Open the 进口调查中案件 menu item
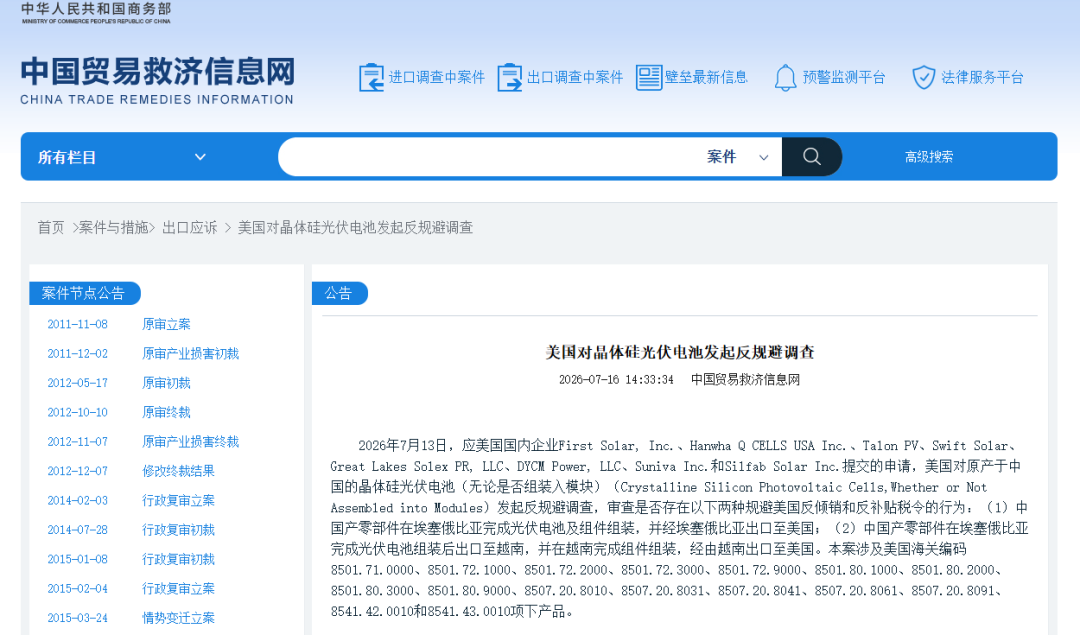The height and width of the screenshot is (635, 1080). pyautogui.click(x=437, y=77)
